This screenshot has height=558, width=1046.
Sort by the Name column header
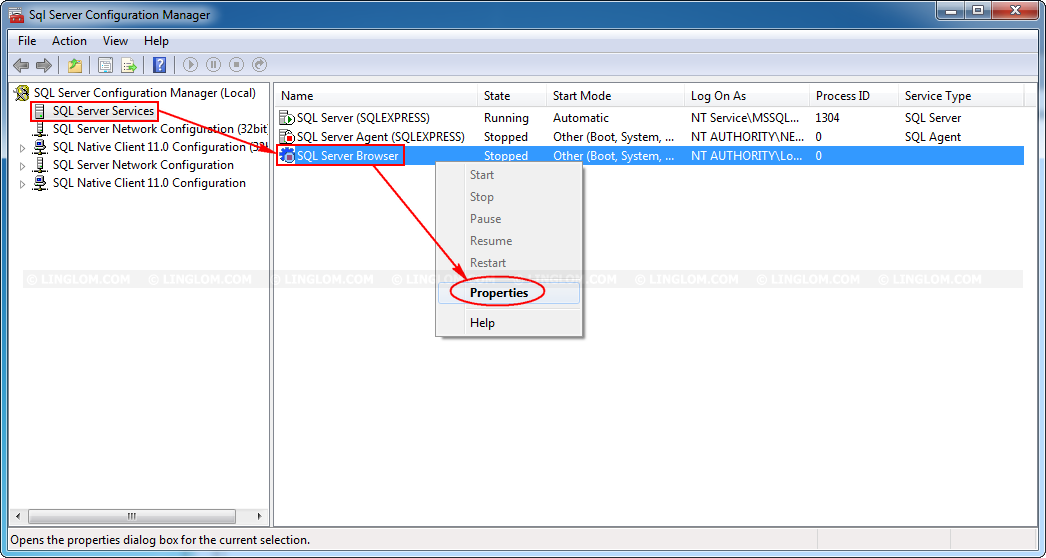(376, 96)
